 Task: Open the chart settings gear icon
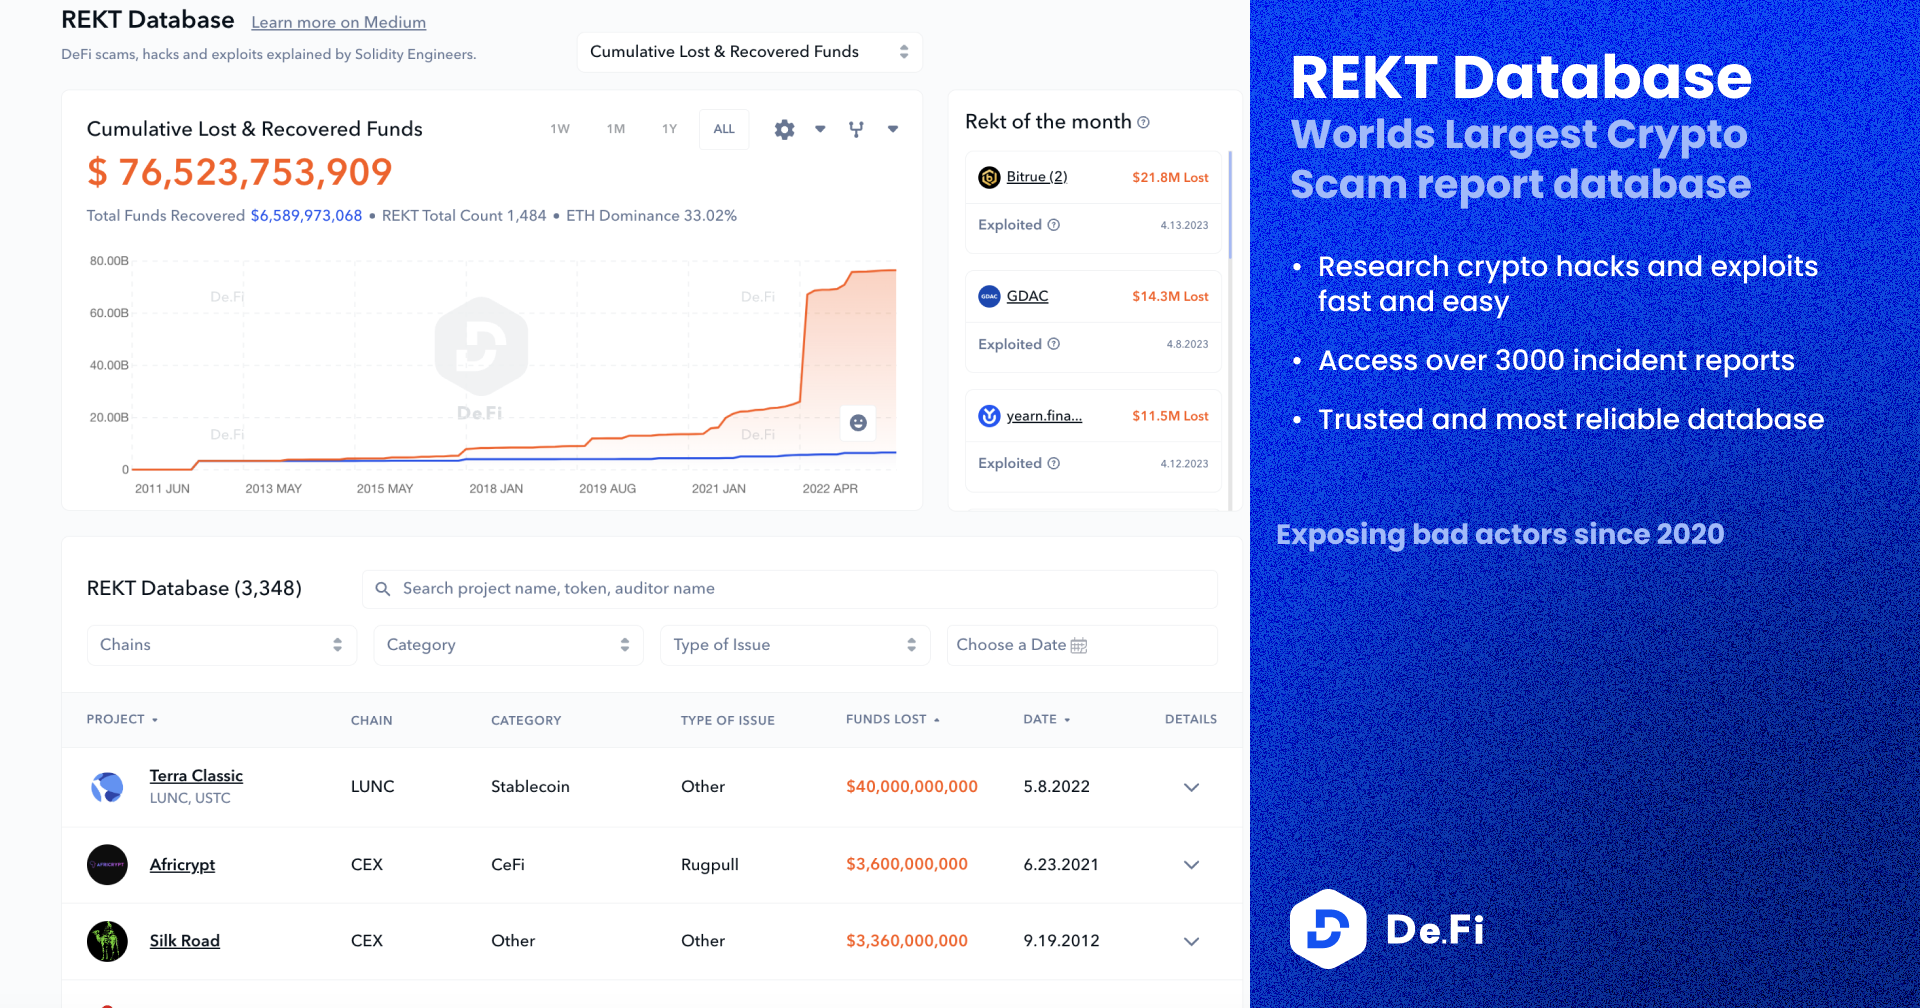[x=784, y=129]
